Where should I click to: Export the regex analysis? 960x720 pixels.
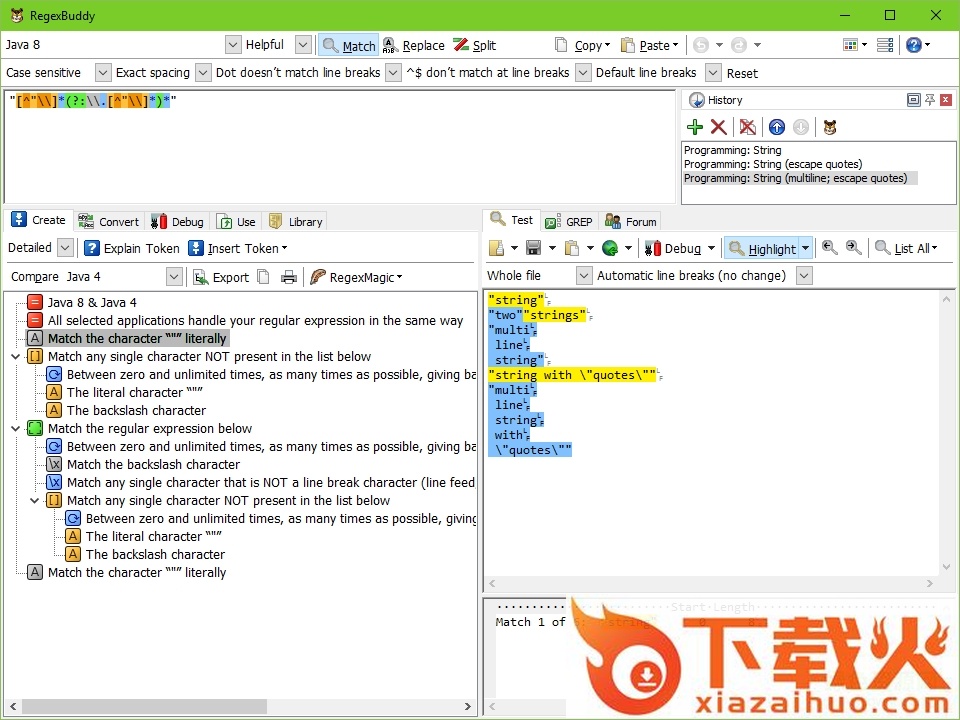[x=221, y=277]
